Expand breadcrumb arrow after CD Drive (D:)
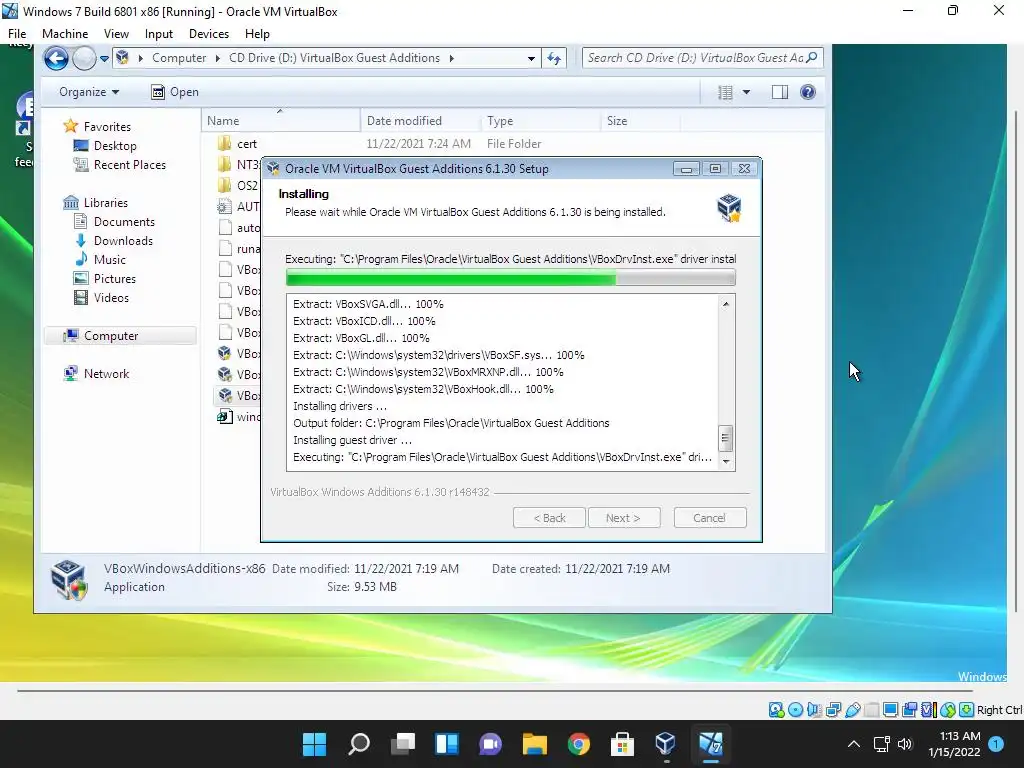Viewport: 1024px width, 768px height. 451,58
